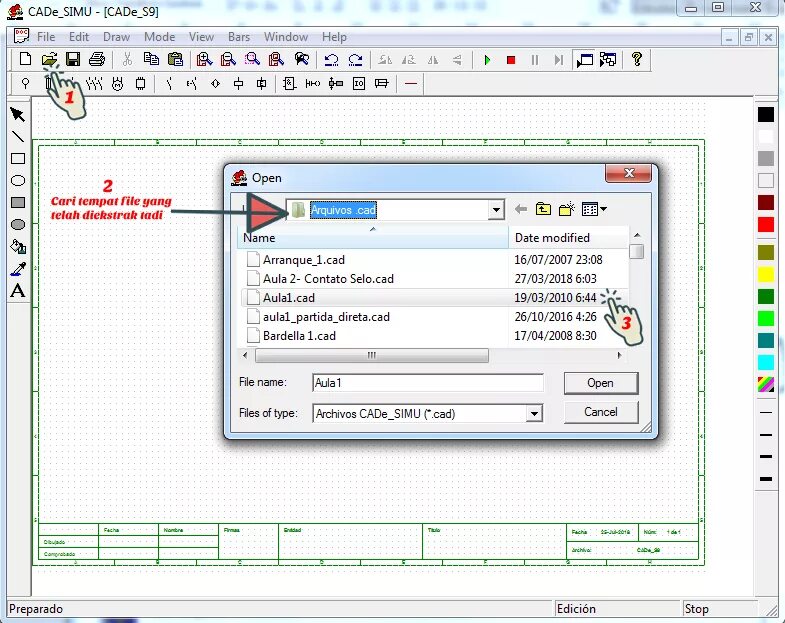
Task: Pick the black color swatch
Action: pyautogui.click(x=765, y=115)
